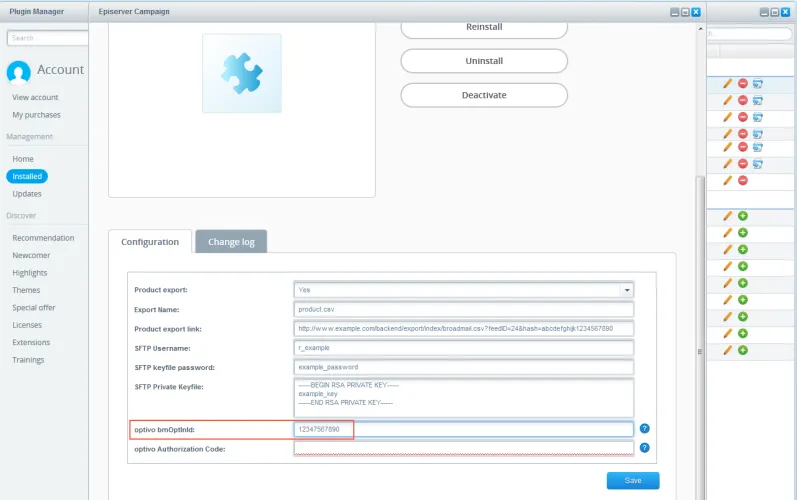
Task: Click the pencil edit icon in the highlighted top row of the background window
Action: (x=727, y=84)
